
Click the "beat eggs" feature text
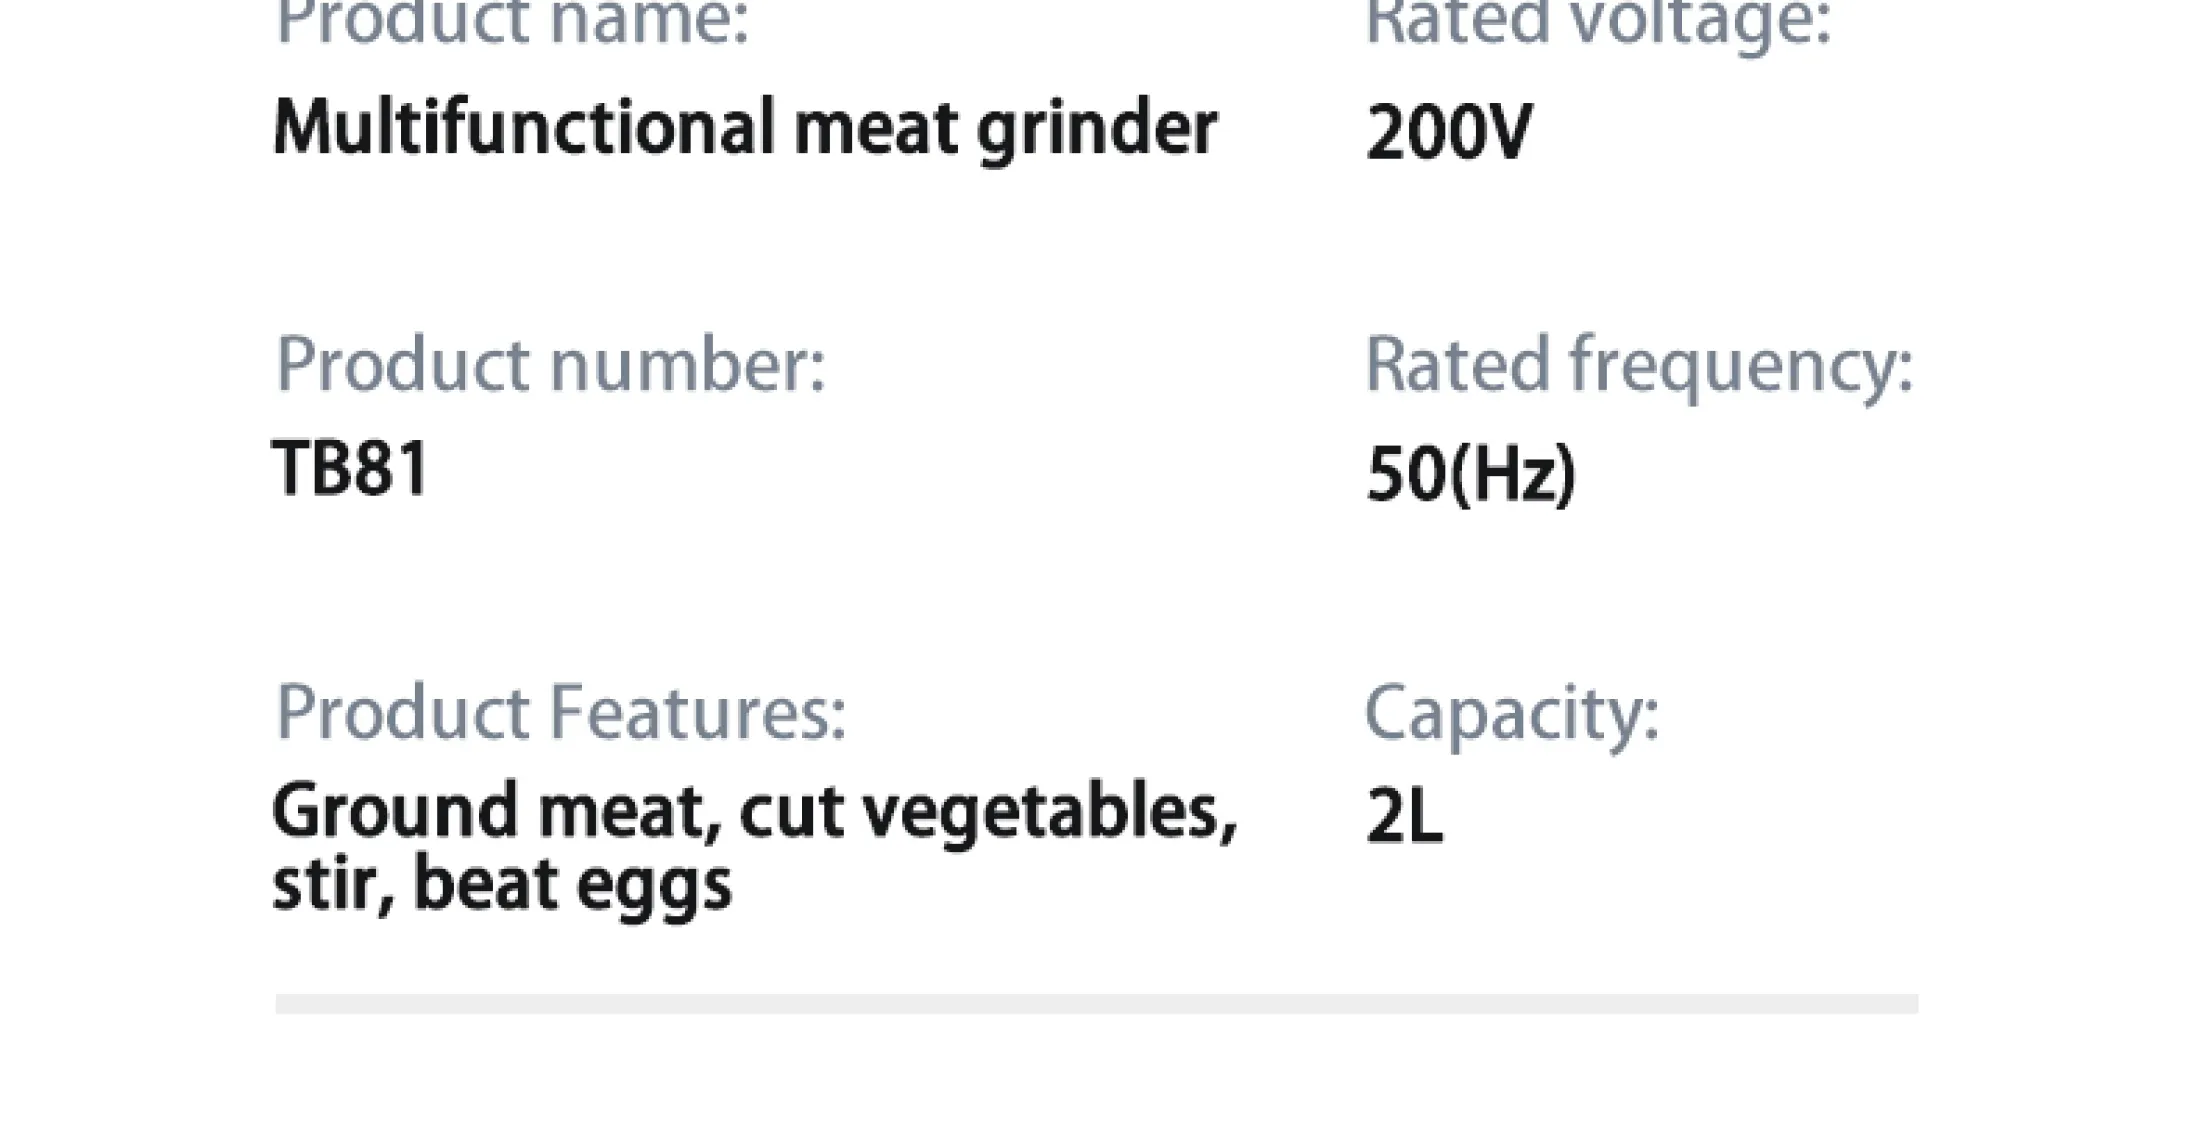tap(572, 887)
